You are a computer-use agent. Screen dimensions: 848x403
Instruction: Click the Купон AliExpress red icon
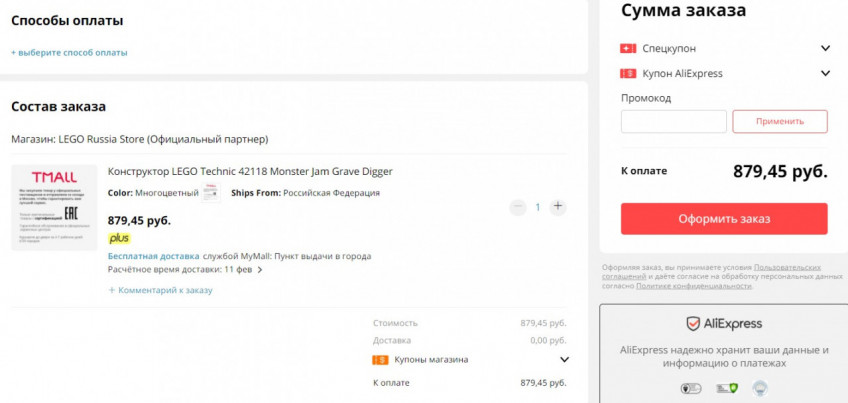628,73
